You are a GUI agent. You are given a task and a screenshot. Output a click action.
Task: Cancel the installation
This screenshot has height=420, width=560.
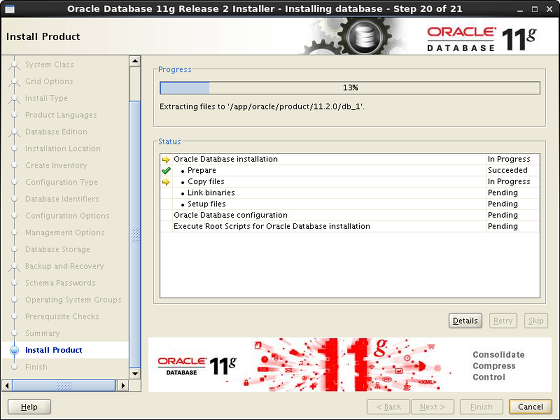530,407
